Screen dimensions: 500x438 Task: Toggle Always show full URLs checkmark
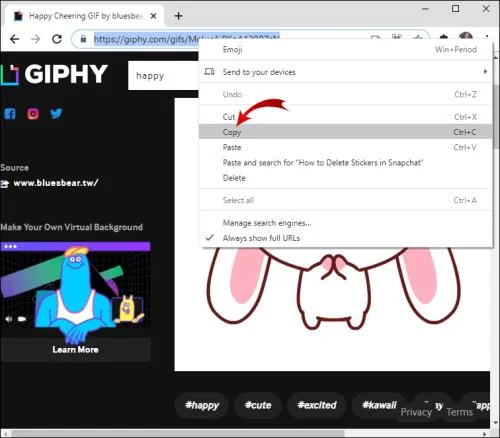point(210,238)
